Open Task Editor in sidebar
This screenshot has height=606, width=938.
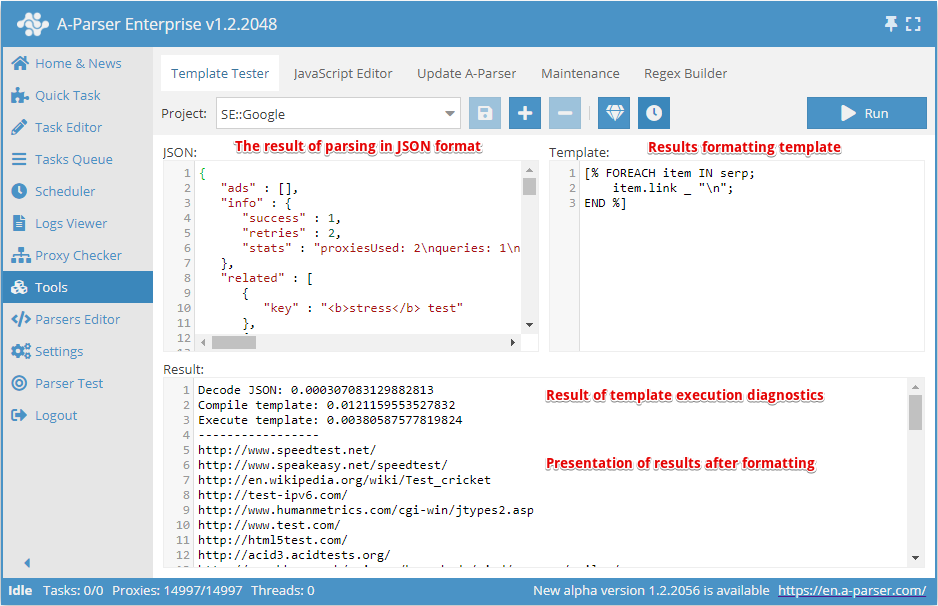pyautogui.click(x=68, y=127)
